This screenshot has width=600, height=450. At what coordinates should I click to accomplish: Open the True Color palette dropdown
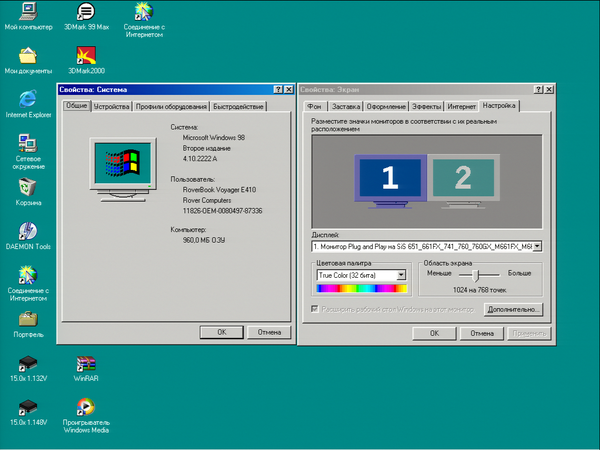401,275
